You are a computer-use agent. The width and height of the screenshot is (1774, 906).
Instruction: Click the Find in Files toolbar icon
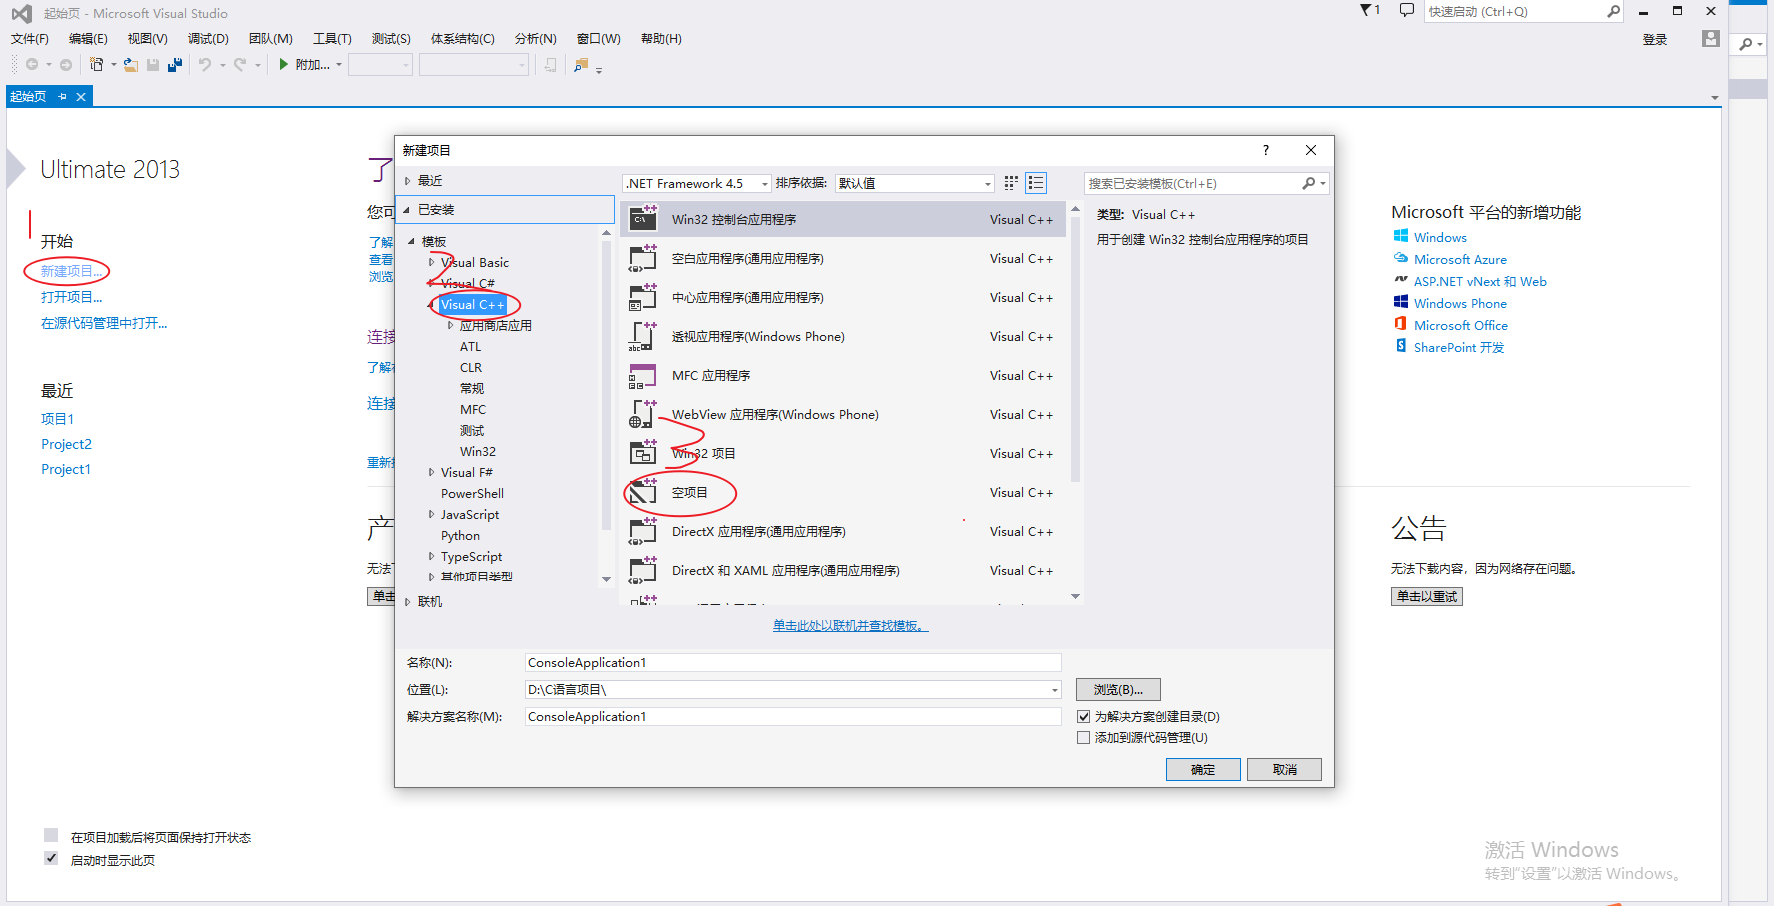pos(581,65)
